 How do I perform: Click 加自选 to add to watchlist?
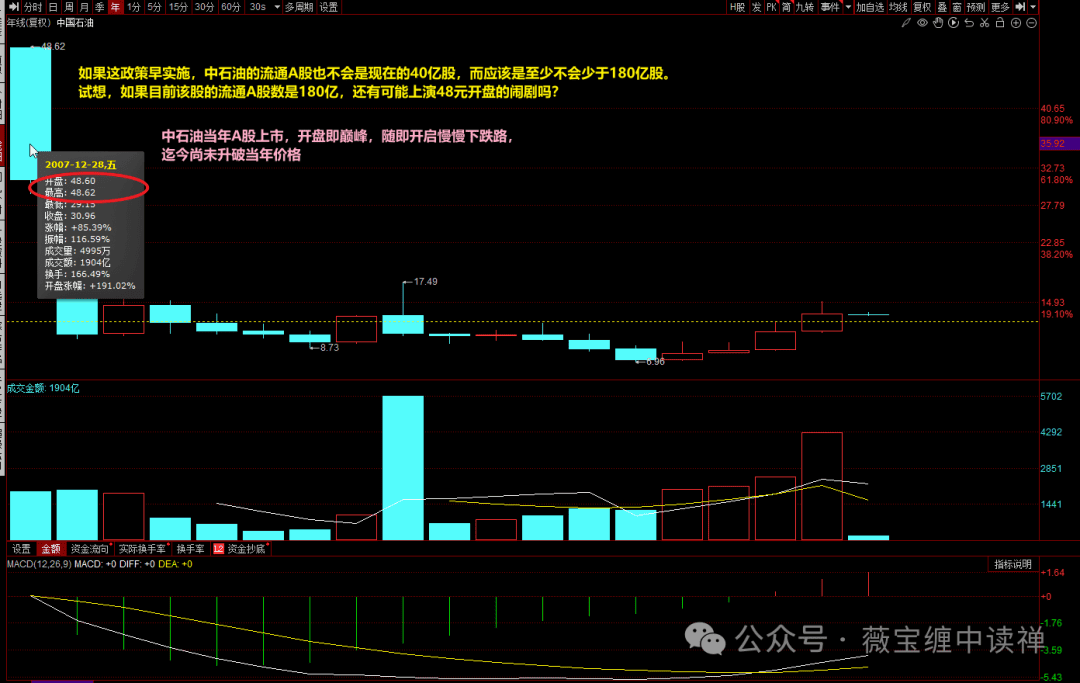[x=870, y=7]
